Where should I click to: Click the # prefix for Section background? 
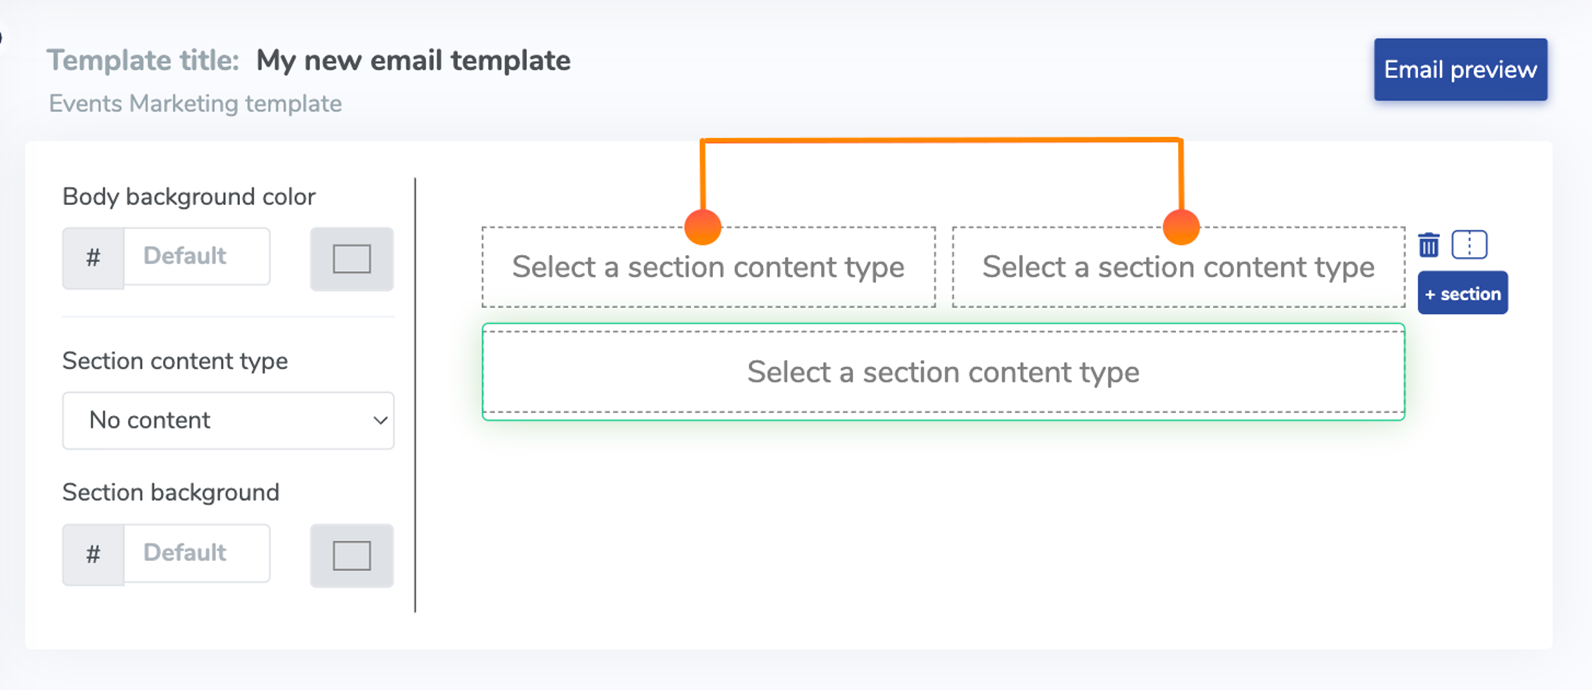pos(93,554)
